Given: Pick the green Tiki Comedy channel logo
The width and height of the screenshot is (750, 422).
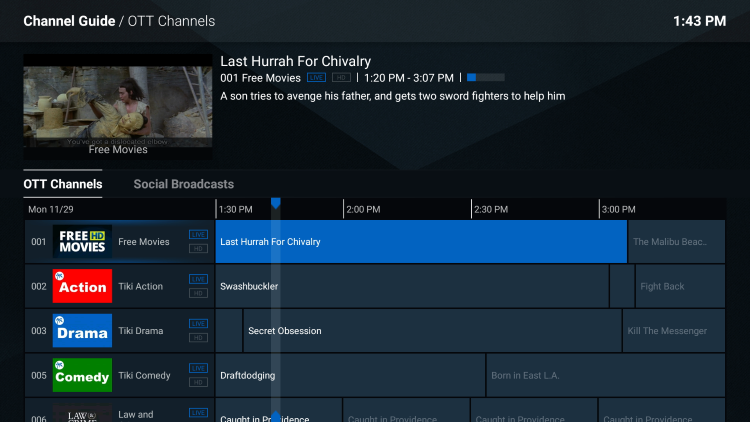Looking at the screenshot, I should coord(82,375).
